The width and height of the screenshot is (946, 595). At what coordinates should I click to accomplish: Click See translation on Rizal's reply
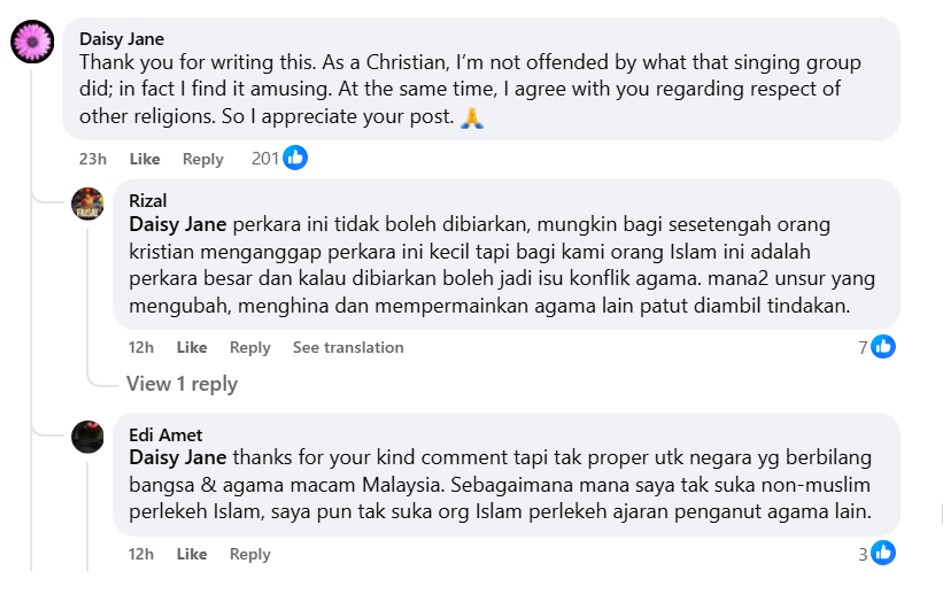tap(348, 347)
